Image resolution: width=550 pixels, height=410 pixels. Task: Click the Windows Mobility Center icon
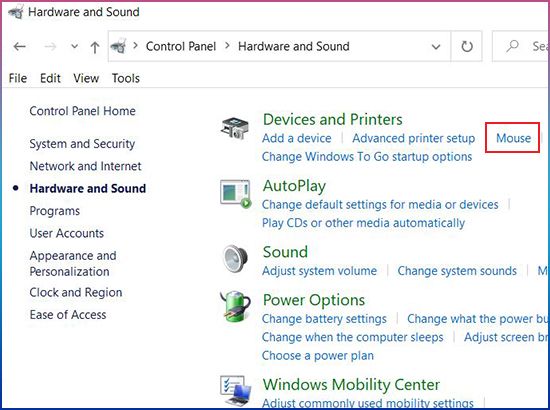[x=236, y=390]
